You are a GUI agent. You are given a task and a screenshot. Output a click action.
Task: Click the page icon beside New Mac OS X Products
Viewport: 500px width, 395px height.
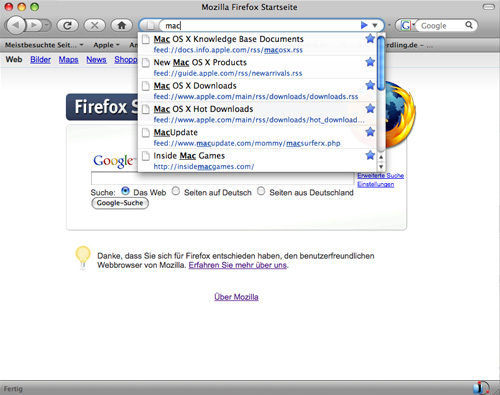pos(146,63)
